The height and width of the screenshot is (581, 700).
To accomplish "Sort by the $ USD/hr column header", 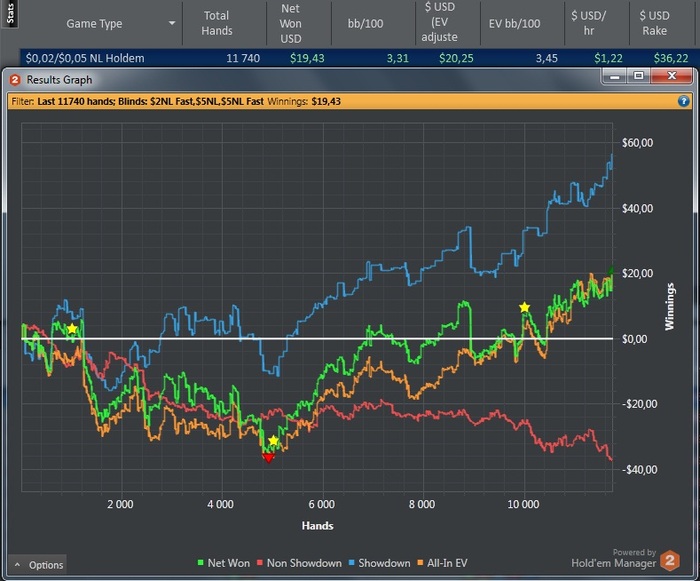I will (588, 23).
